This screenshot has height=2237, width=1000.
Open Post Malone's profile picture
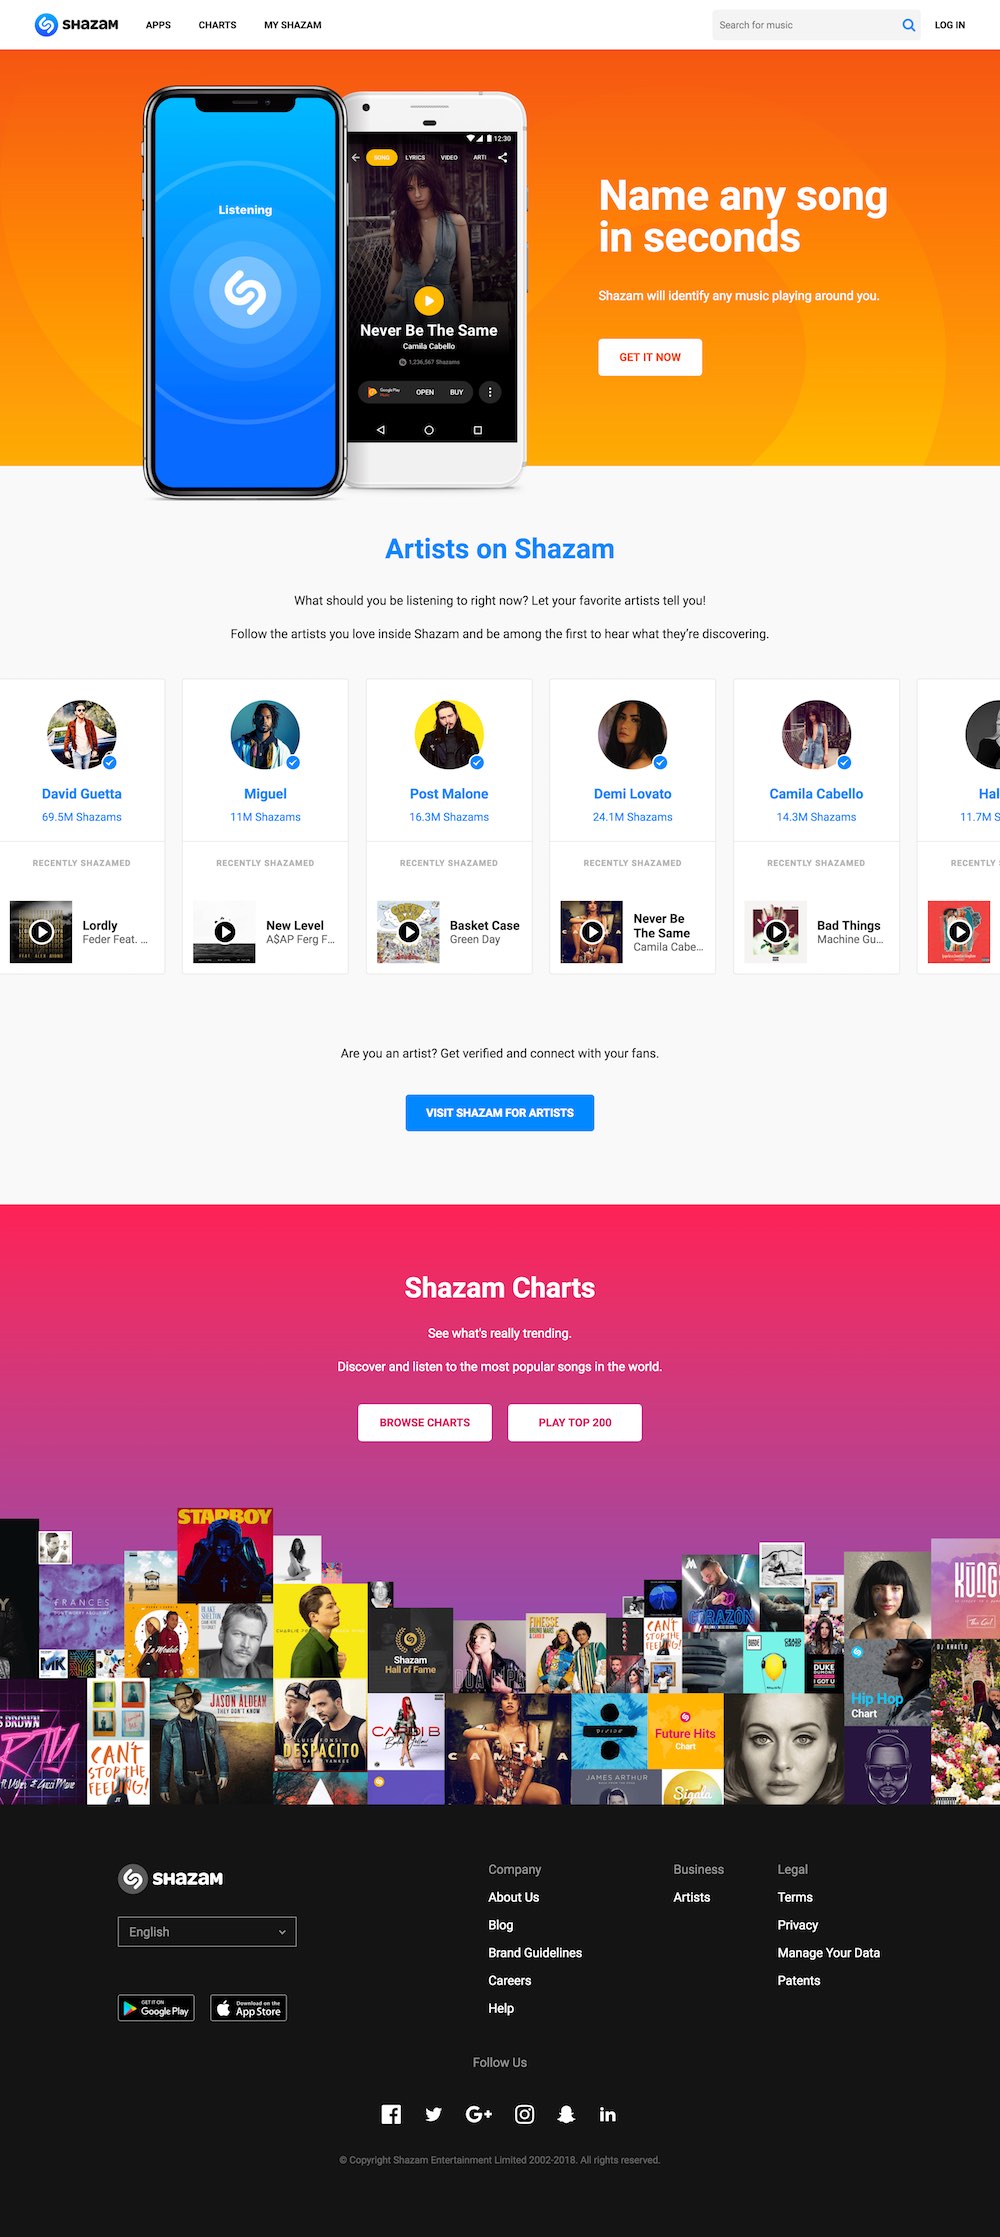click(449, 735)
